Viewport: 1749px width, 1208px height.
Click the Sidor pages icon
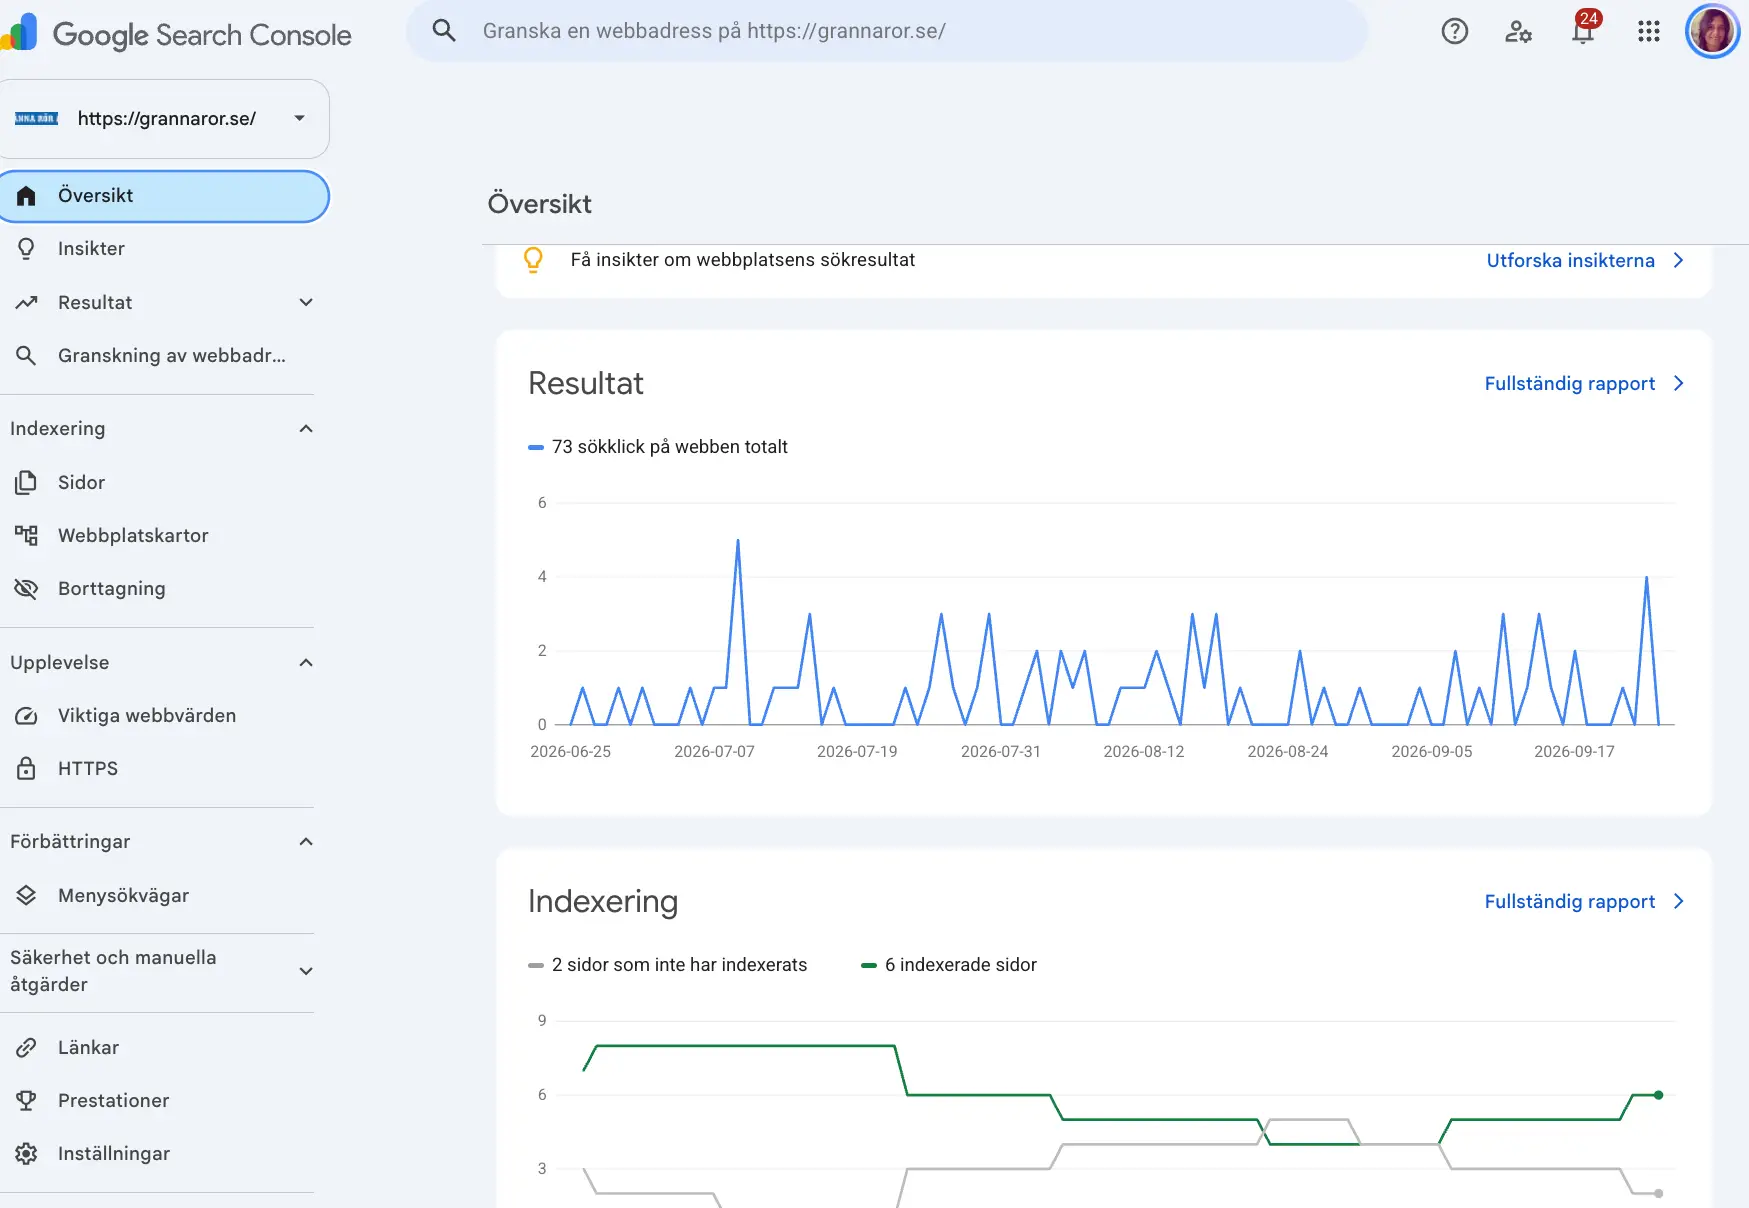coord(26,483)
